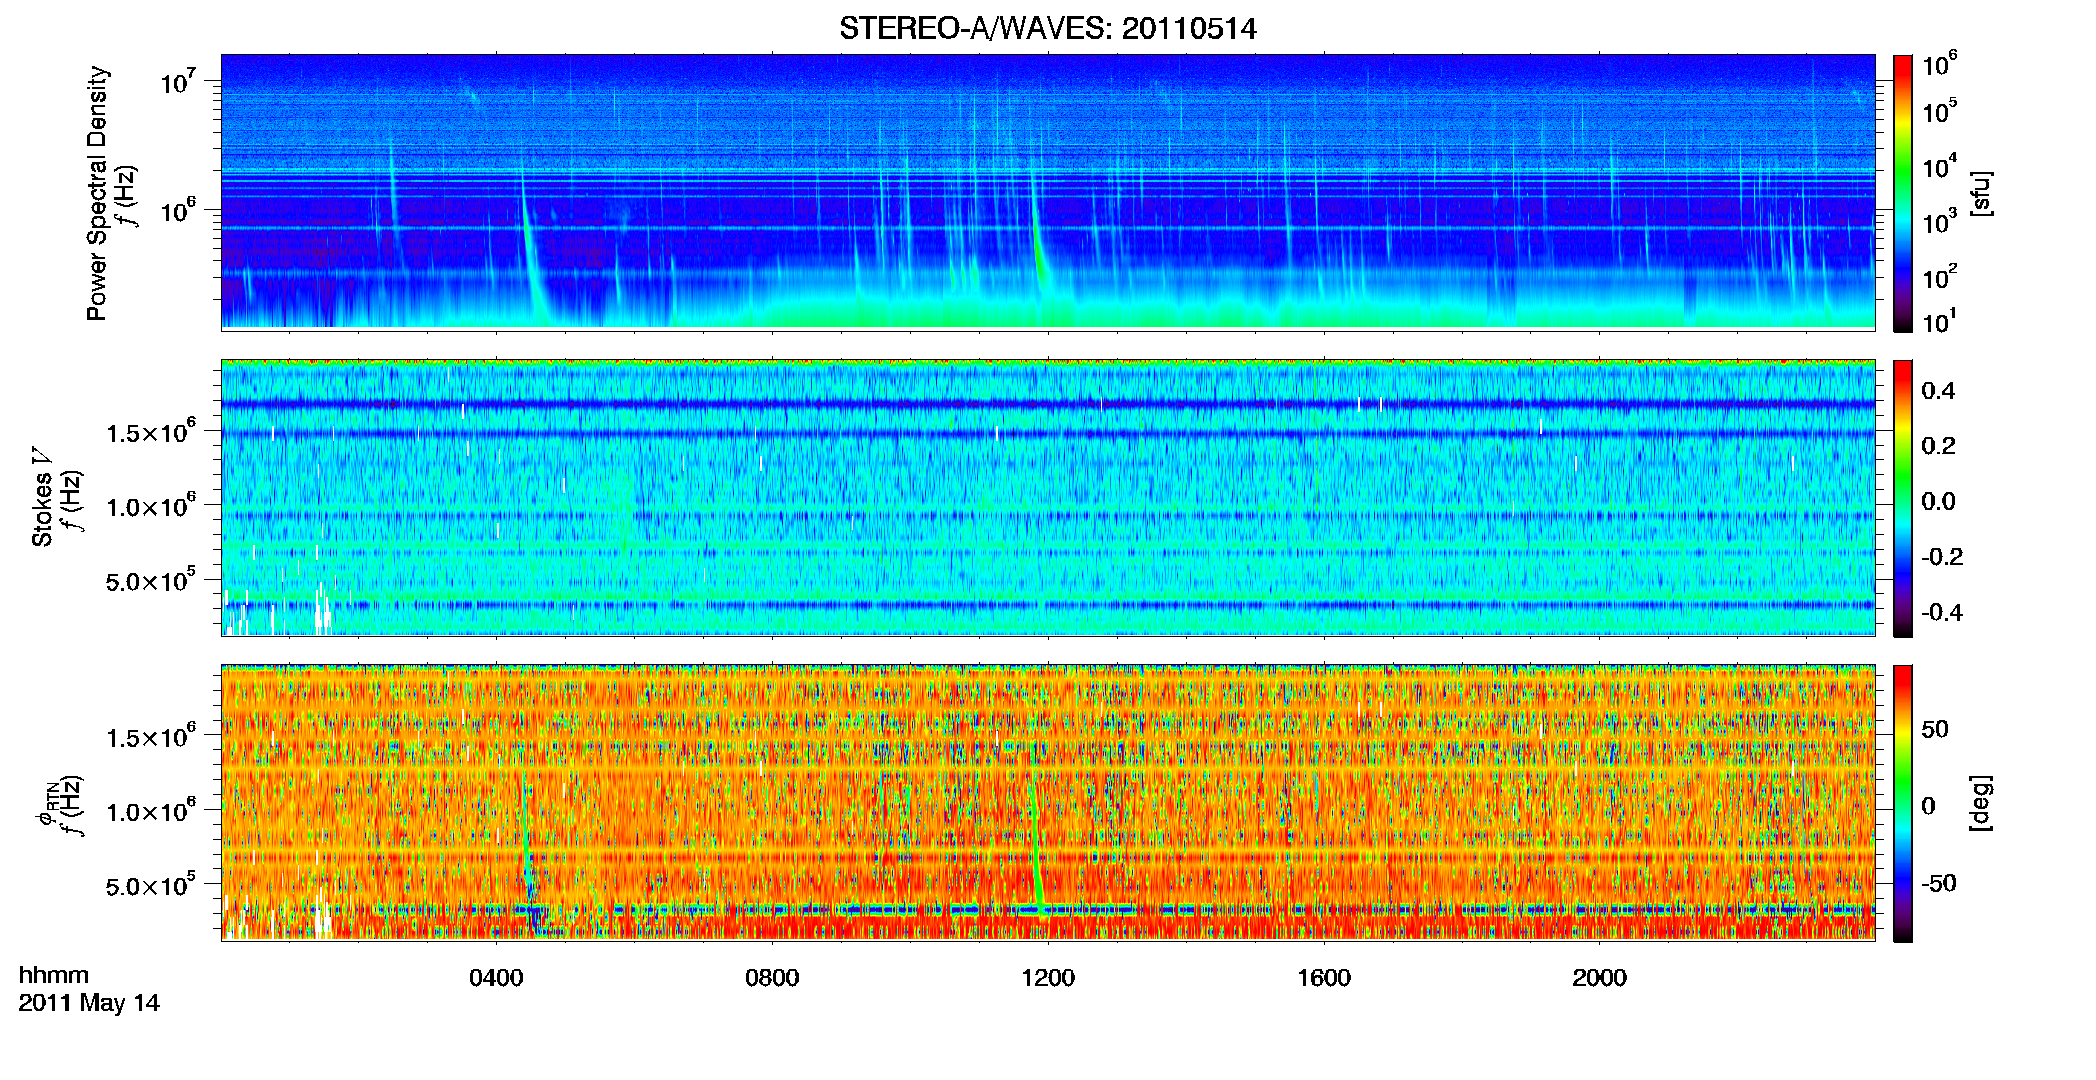The width and height of the screenshot is (2096, 1080).
Task: Click the top panel power density colorbar
Action: coord(1902,193)
